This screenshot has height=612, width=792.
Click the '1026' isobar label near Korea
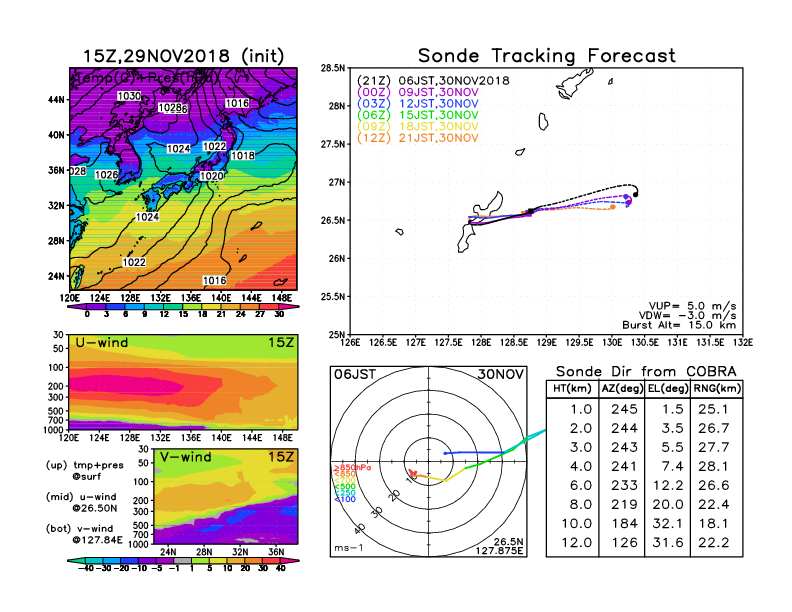click(107, 175)
